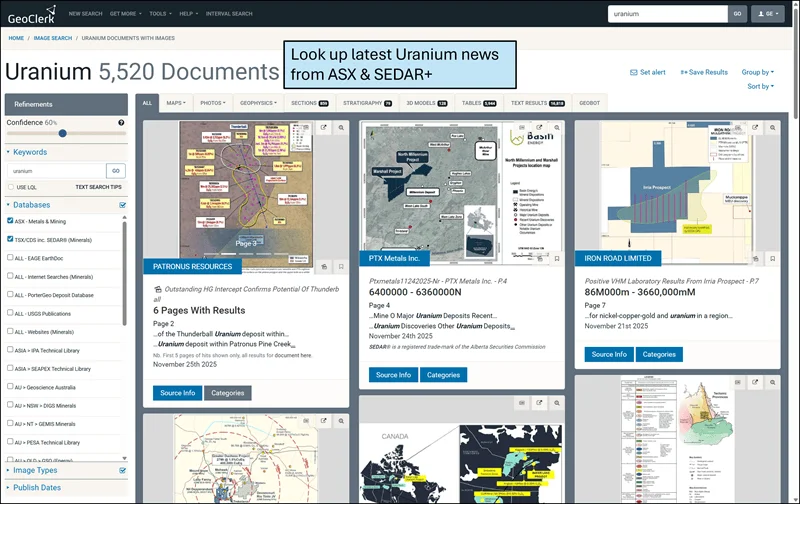The height and width of the screenshot is (539, 800).
Task: Click Categories button for Iron Road
Action: [x=659, y=354]
